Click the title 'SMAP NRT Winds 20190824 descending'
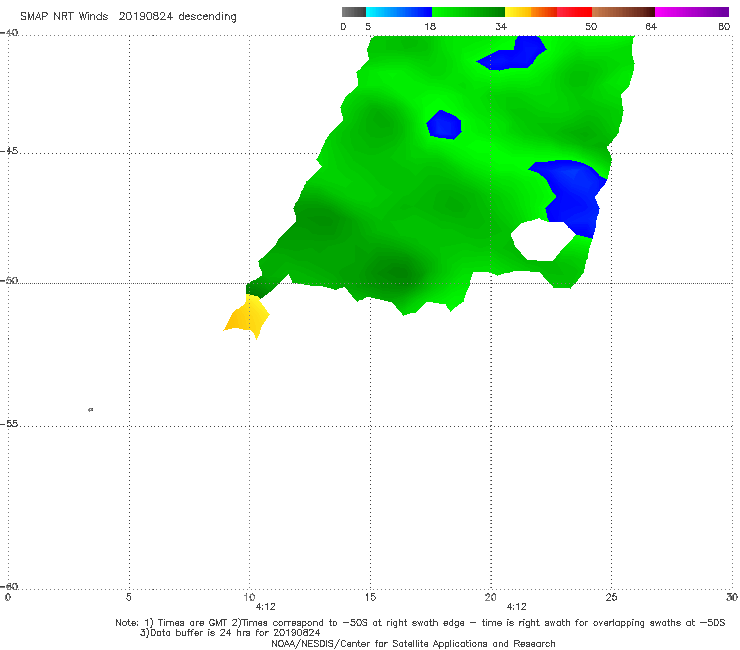Viewport: 740px width, 650px height. [128, 17]
